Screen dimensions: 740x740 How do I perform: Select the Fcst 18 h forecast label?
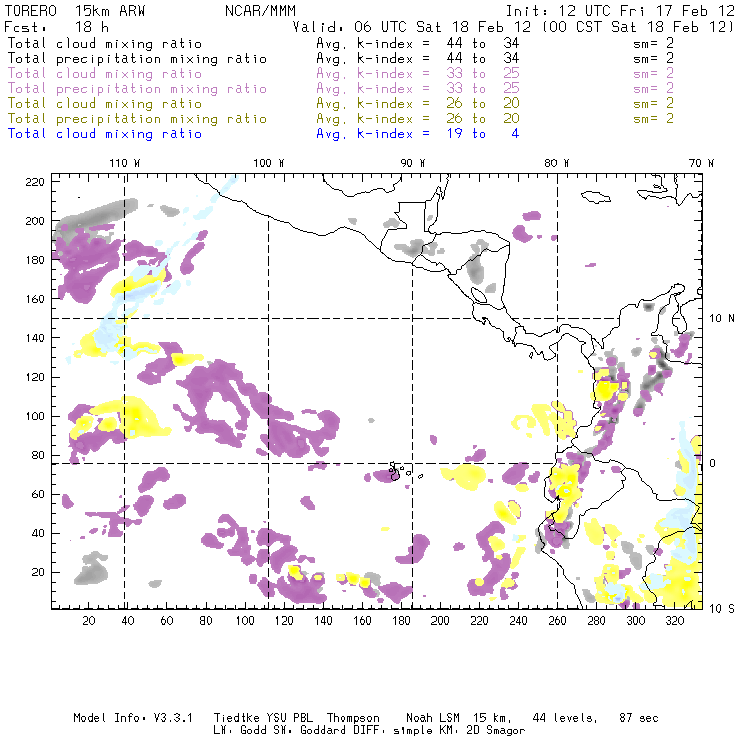click(x=46, y=28)
